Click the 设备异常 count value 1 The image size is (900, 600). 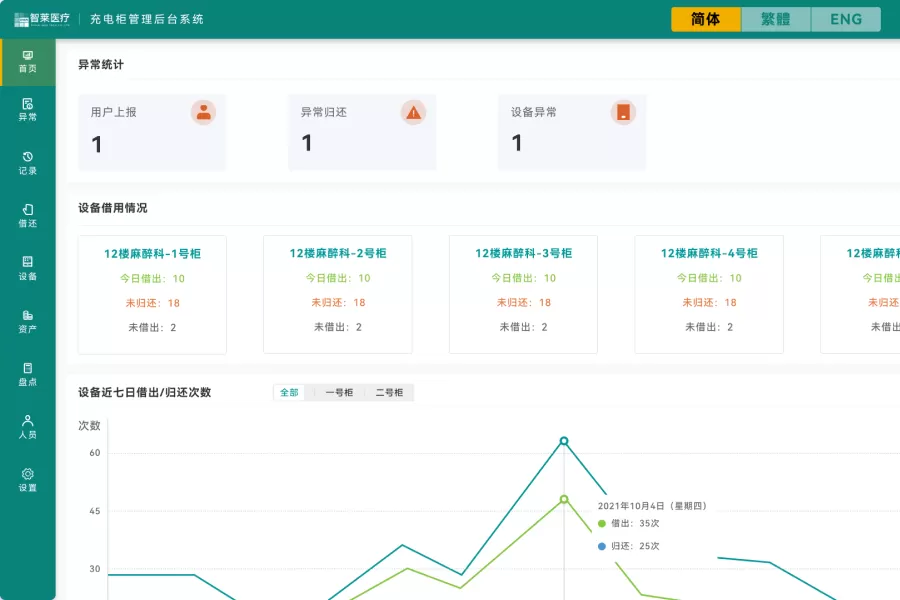pos(517,143)
